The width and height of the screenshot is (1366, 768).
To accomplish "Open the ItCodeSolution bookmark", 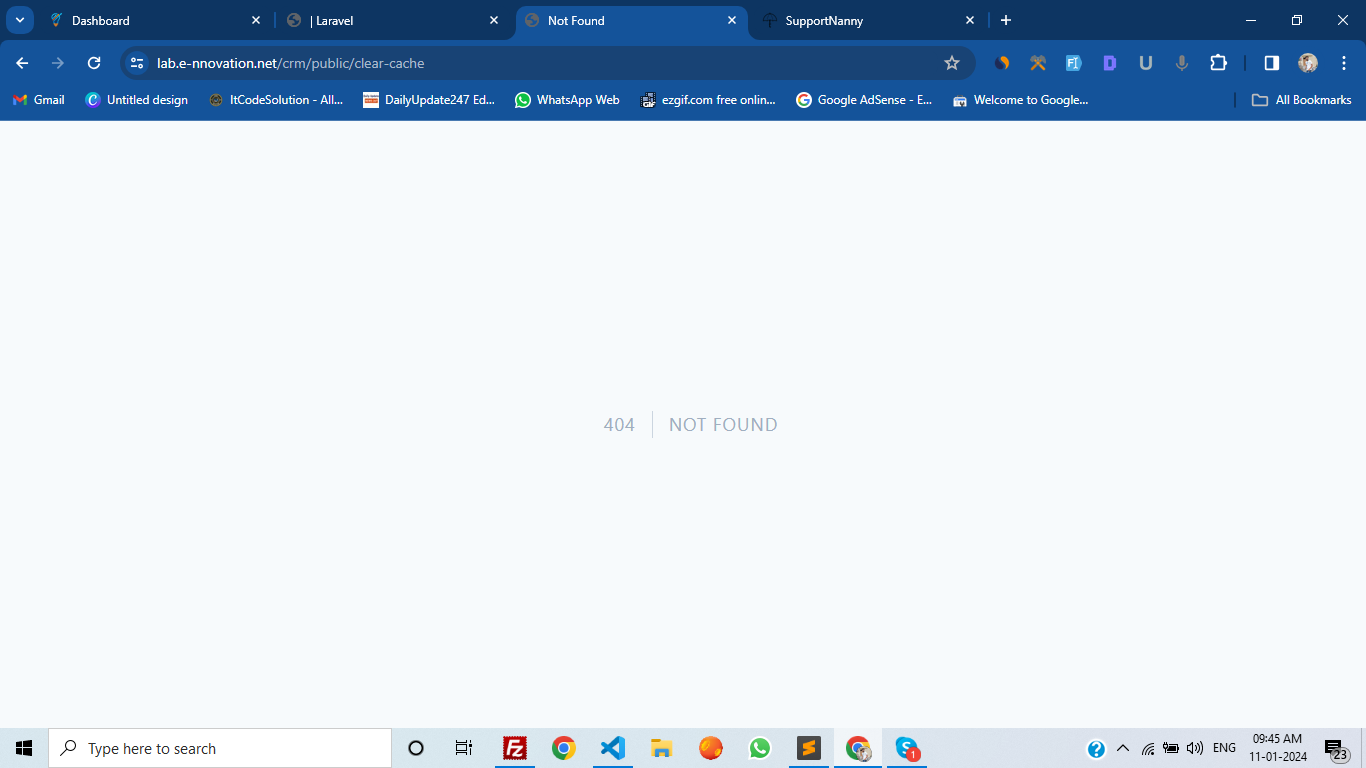I will coord(276,100).
